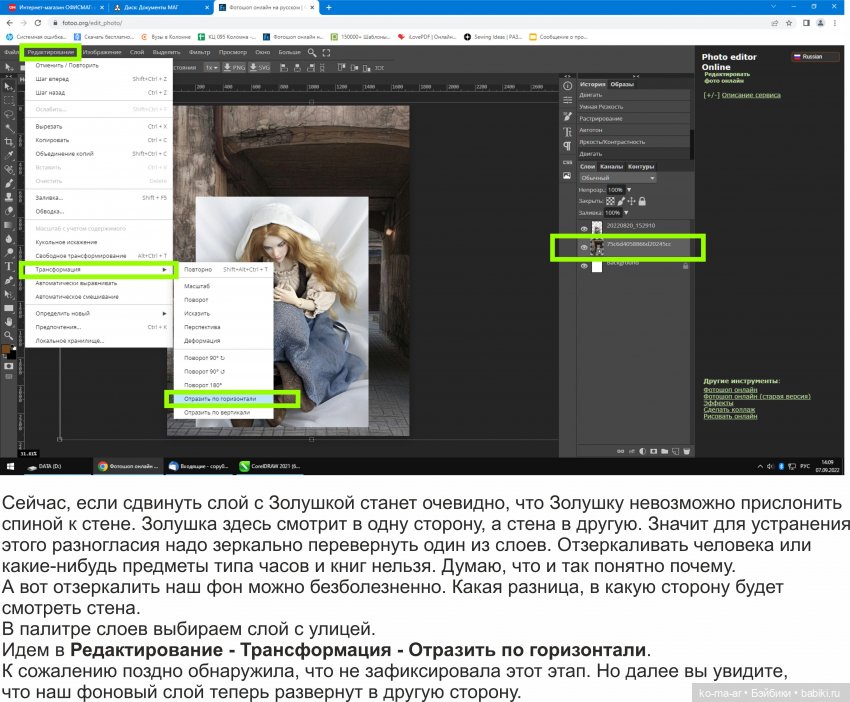Click the trash icon to delete a layer
This screenshot has height=702, width=850.
tap(687, 451)
